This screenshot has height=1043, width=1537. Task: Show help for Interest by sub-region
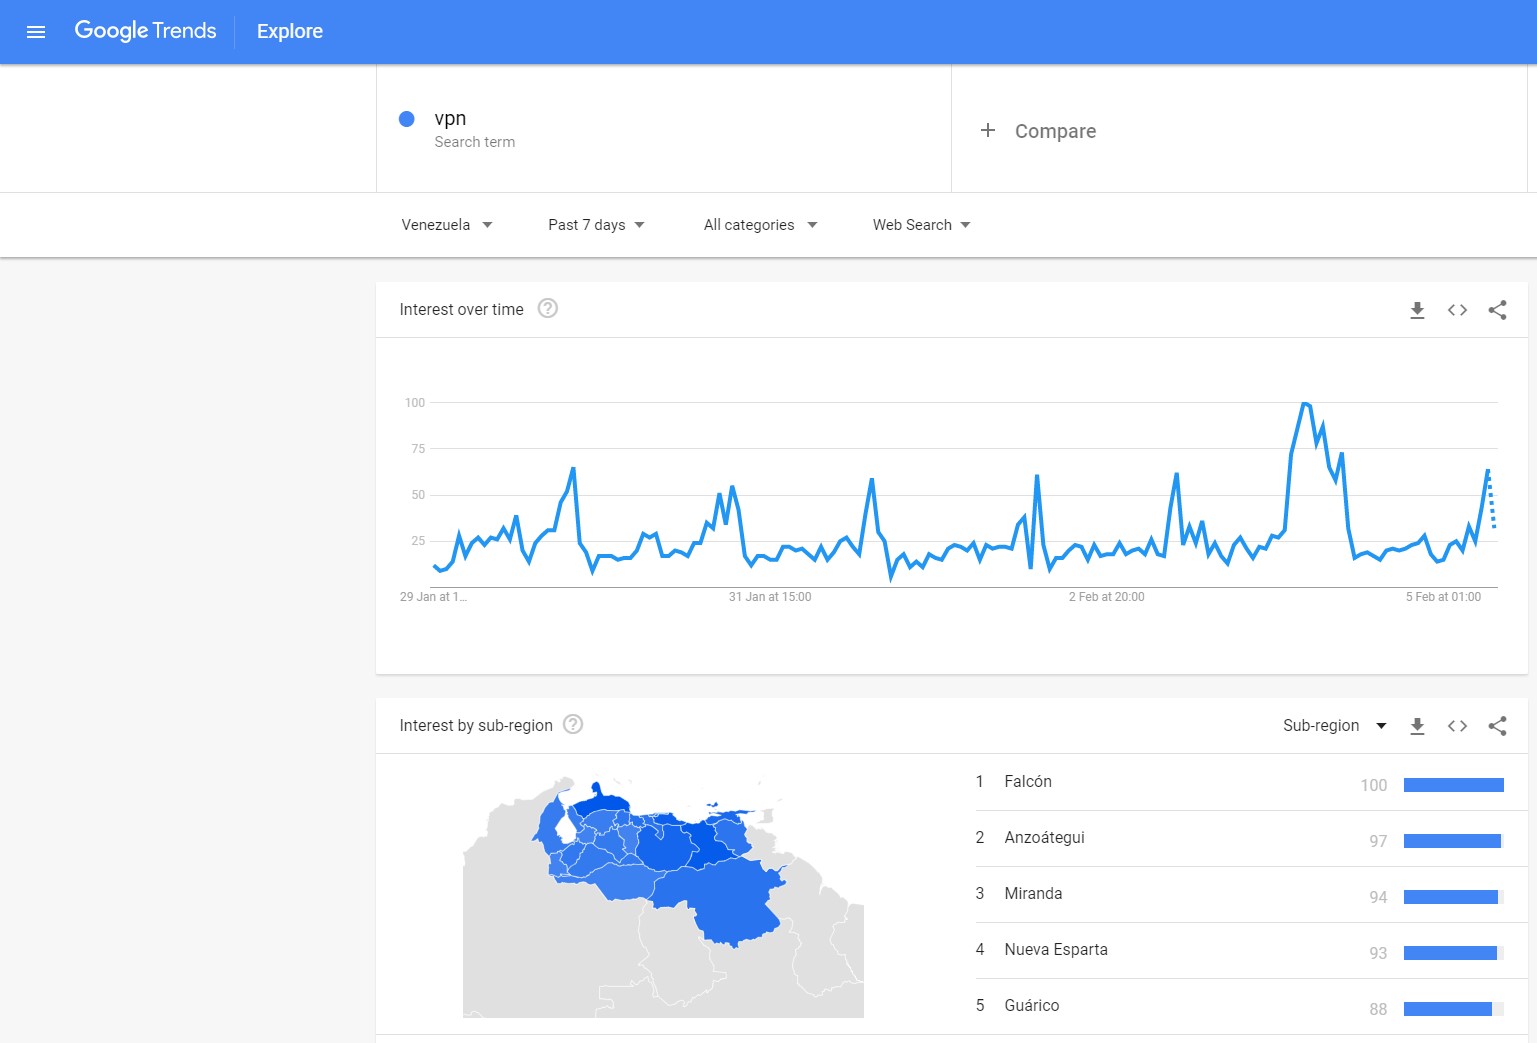[x=573, y=724]
